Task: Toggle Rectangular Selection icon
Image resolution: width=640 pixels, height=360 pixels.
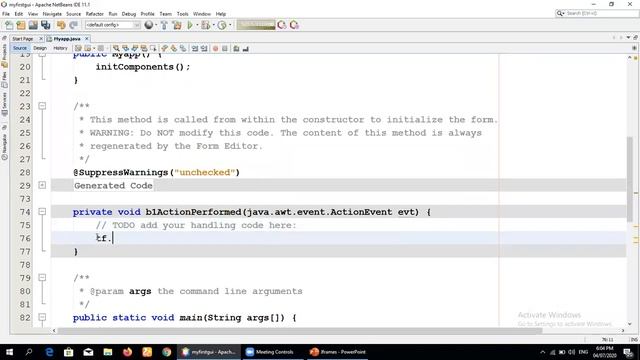Action: (x=153, y=49)
